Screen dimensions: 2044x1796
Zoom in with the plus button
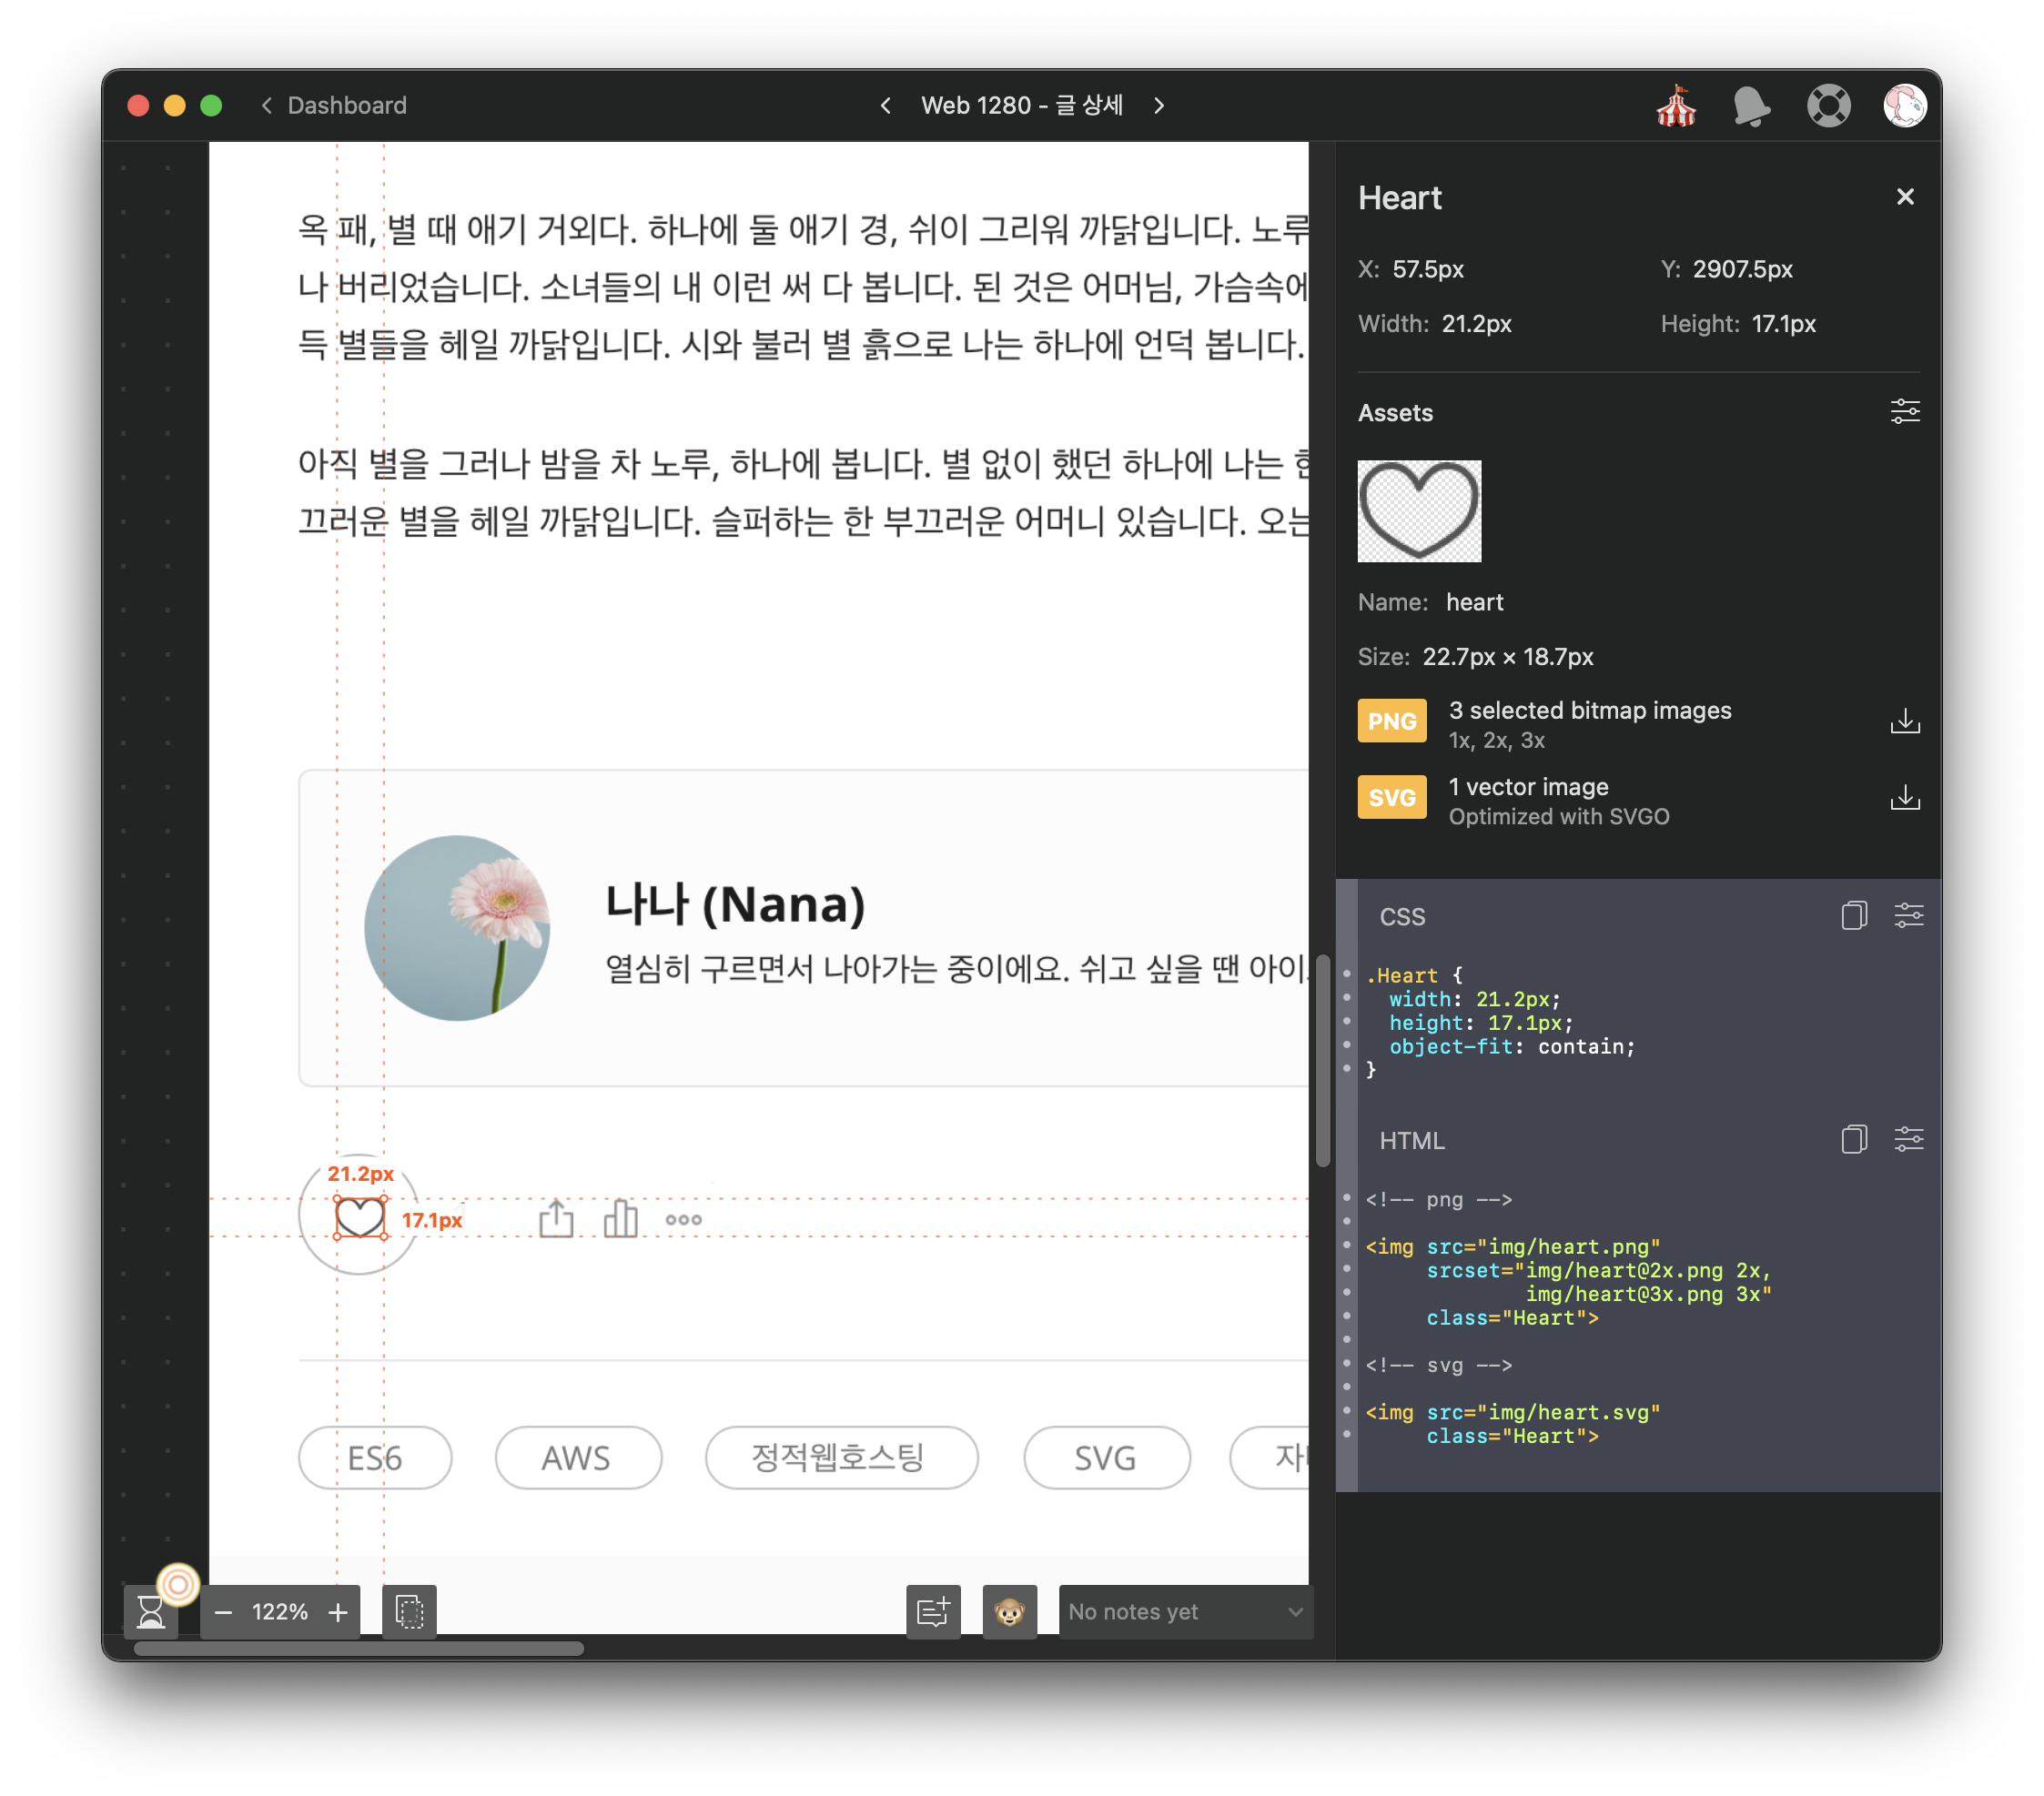338,1611
